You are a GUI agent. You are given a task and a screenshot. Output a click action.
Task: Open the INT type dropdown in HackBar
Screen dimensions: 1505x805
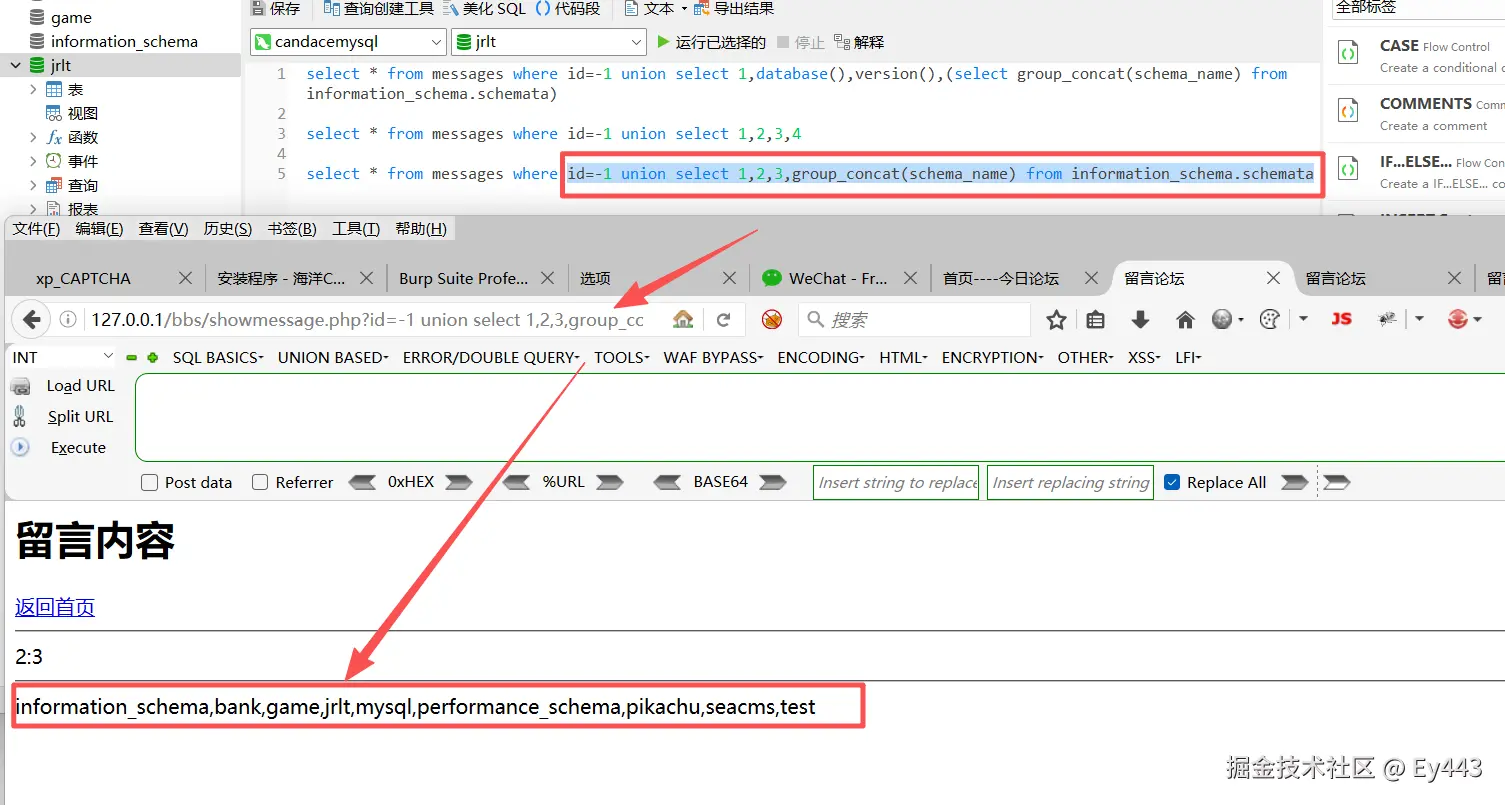point(63,357)
